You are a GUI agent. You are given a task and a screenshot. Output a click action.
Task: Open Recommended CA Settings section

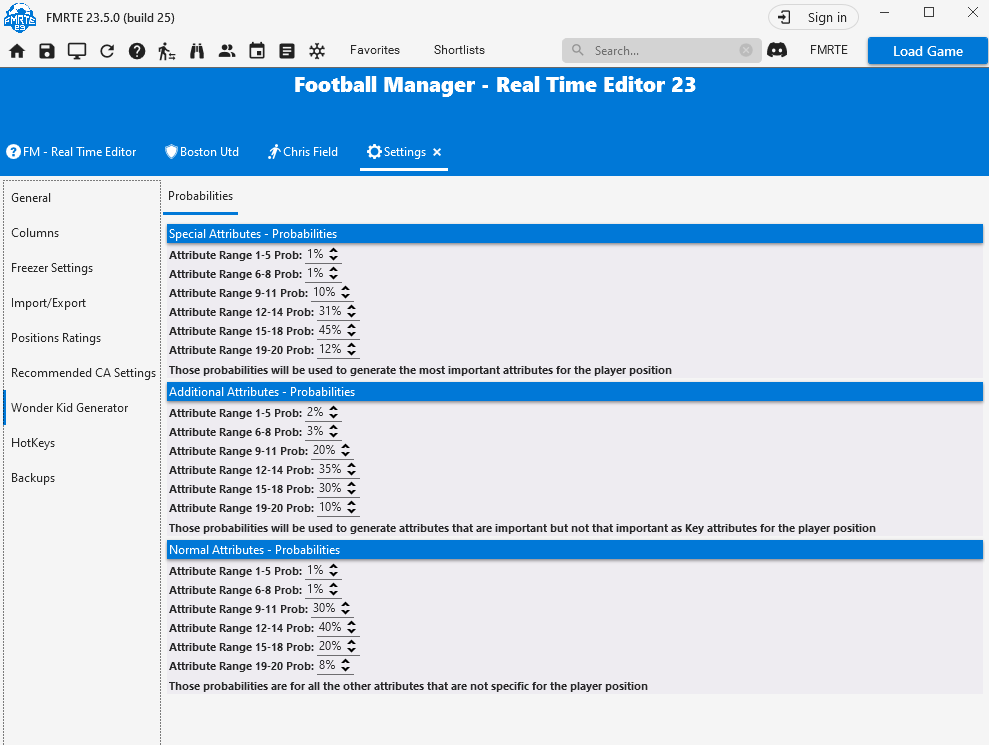pos(81,373)
